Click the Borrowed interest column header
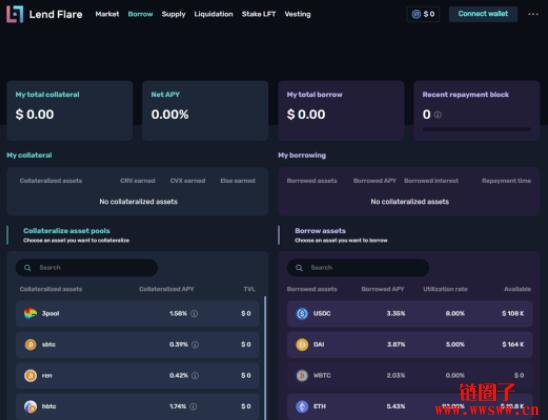Screen dimensions: 548x420 [431, 181]
